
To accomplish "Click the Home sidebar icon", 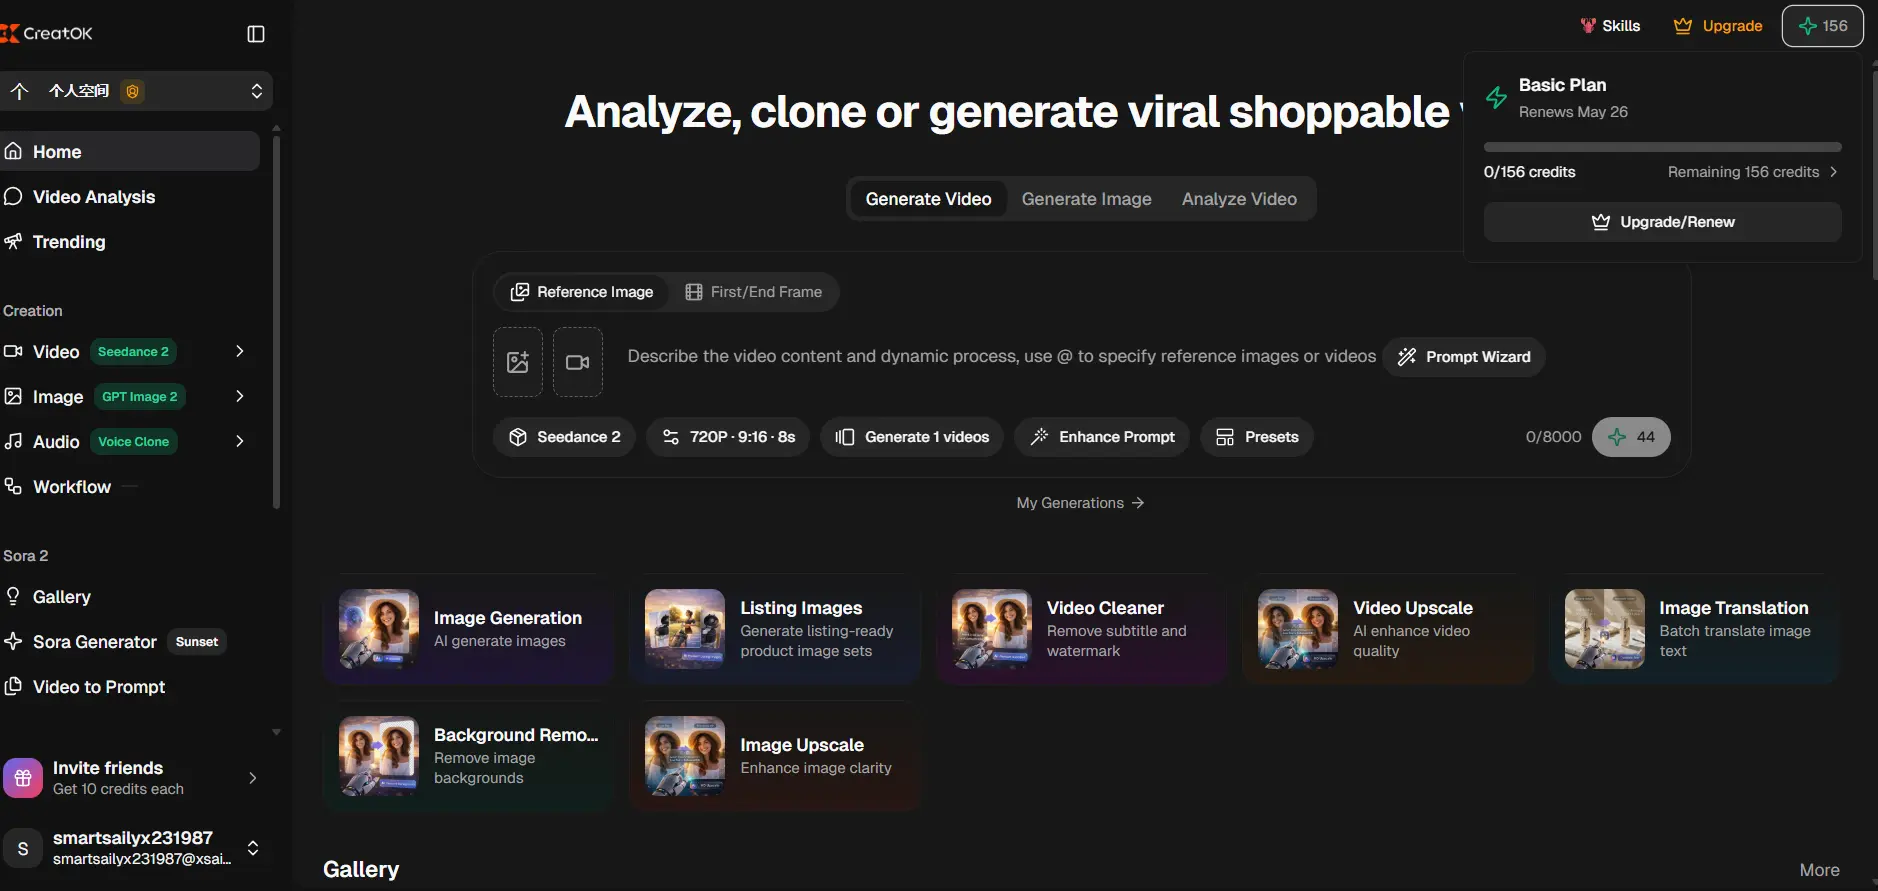I will [x=13, y=151].
